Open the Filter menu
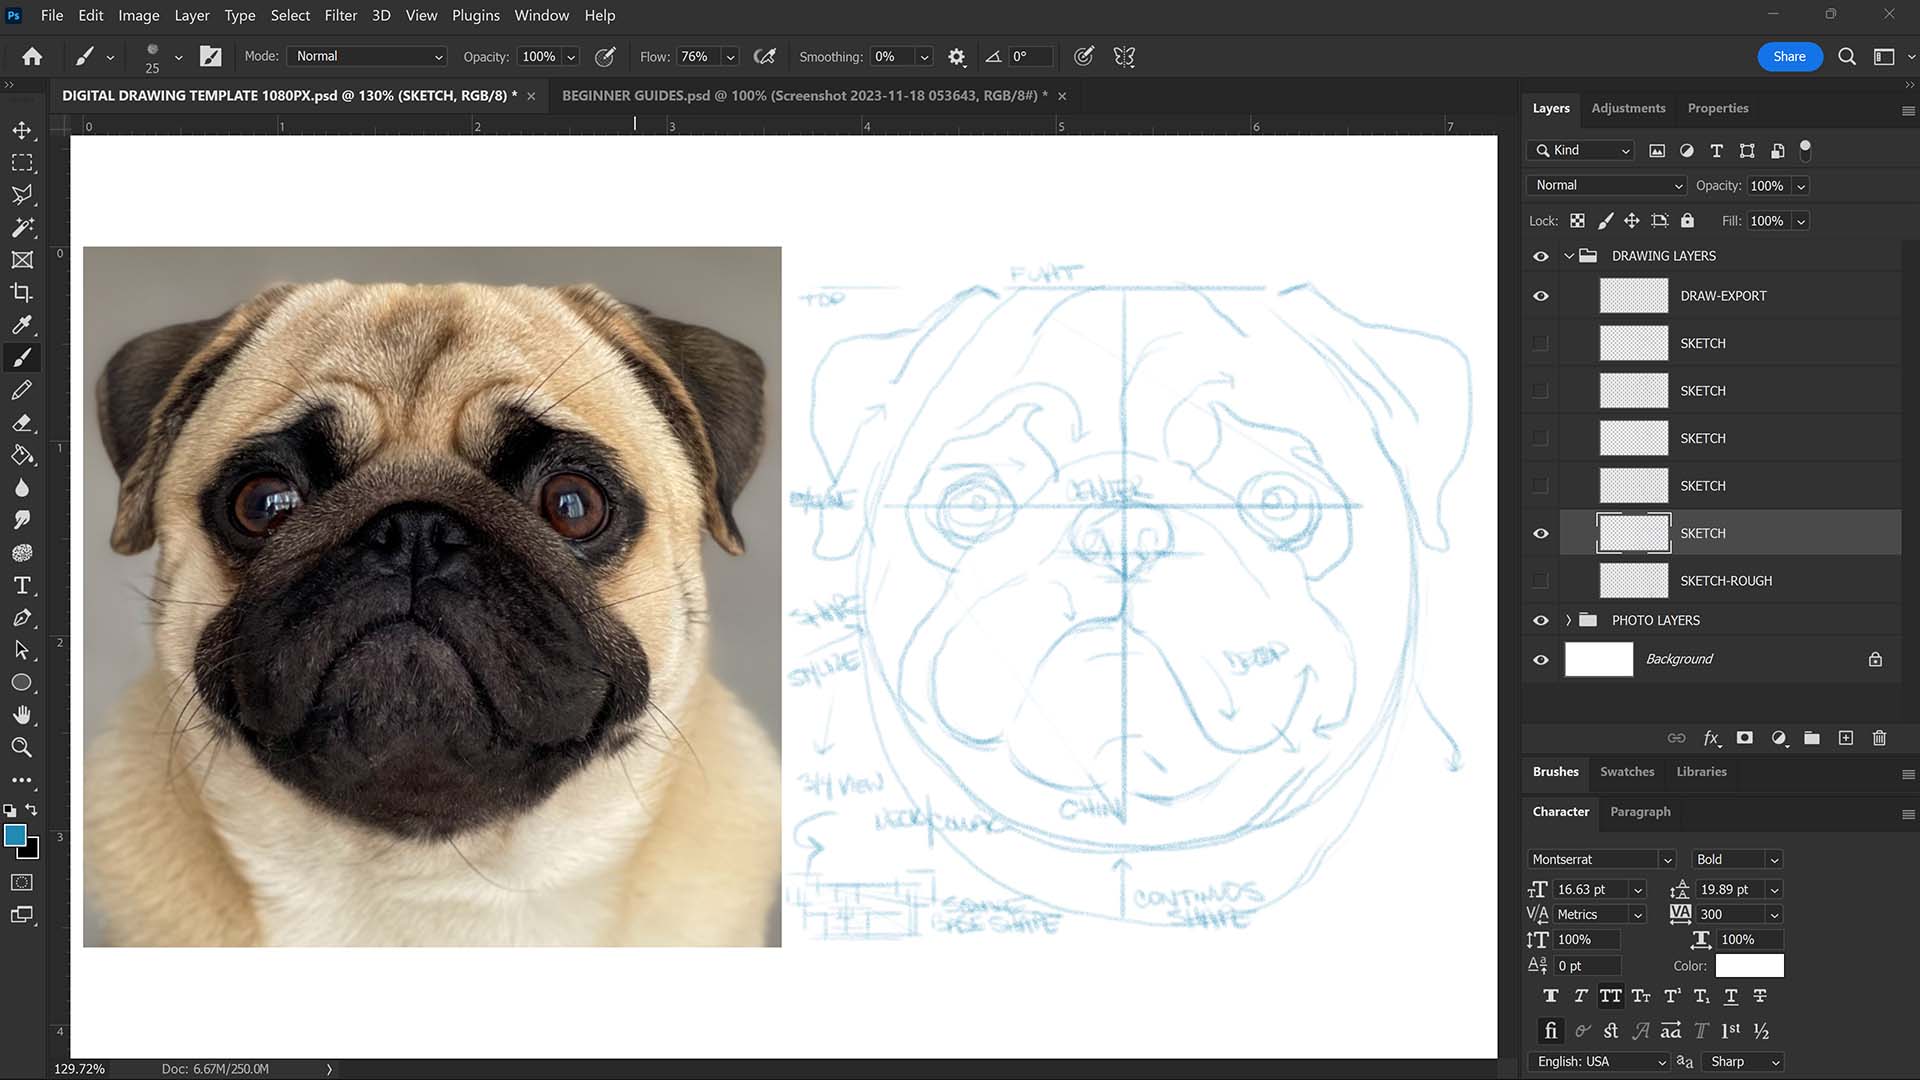The width and height of the screenshot is (1920, 1080). (341, 15)
